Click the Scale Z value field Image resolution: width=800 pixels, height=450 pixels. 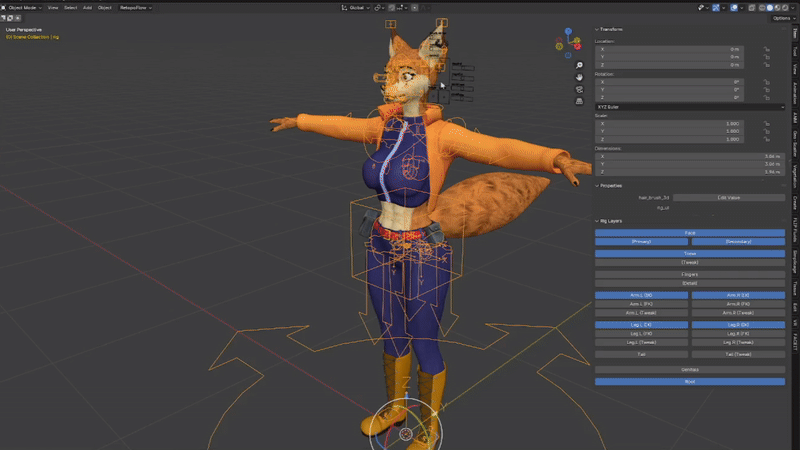669,139
